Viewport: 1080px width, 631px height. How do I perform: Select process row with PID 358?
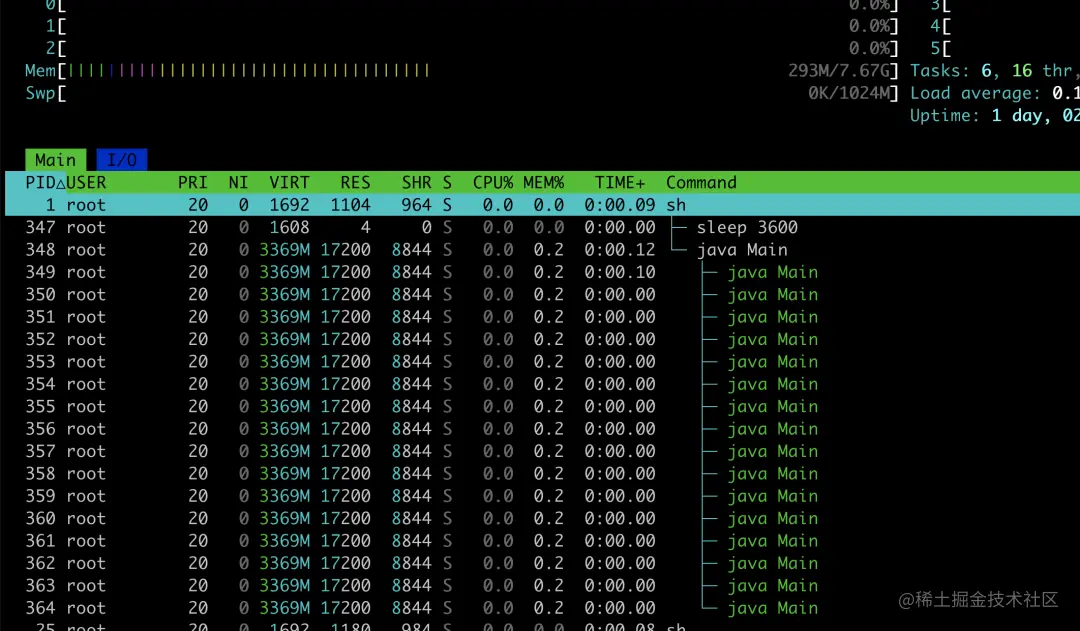pos(542,473)
